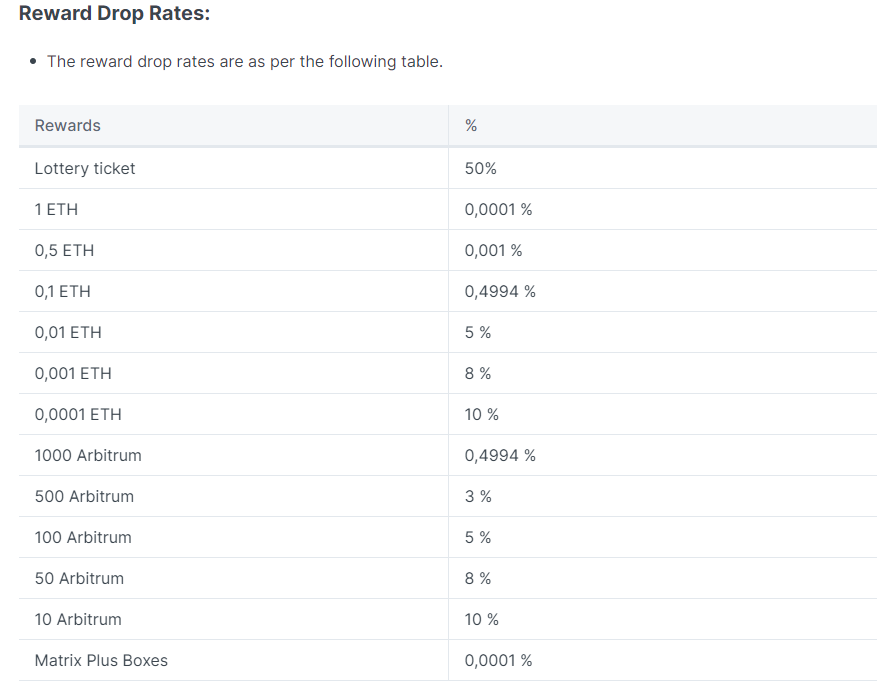The image size is (878, 686).
Task: Click the 0,0001 % value in 1 ETH row
Action: (x=498, y=209)
